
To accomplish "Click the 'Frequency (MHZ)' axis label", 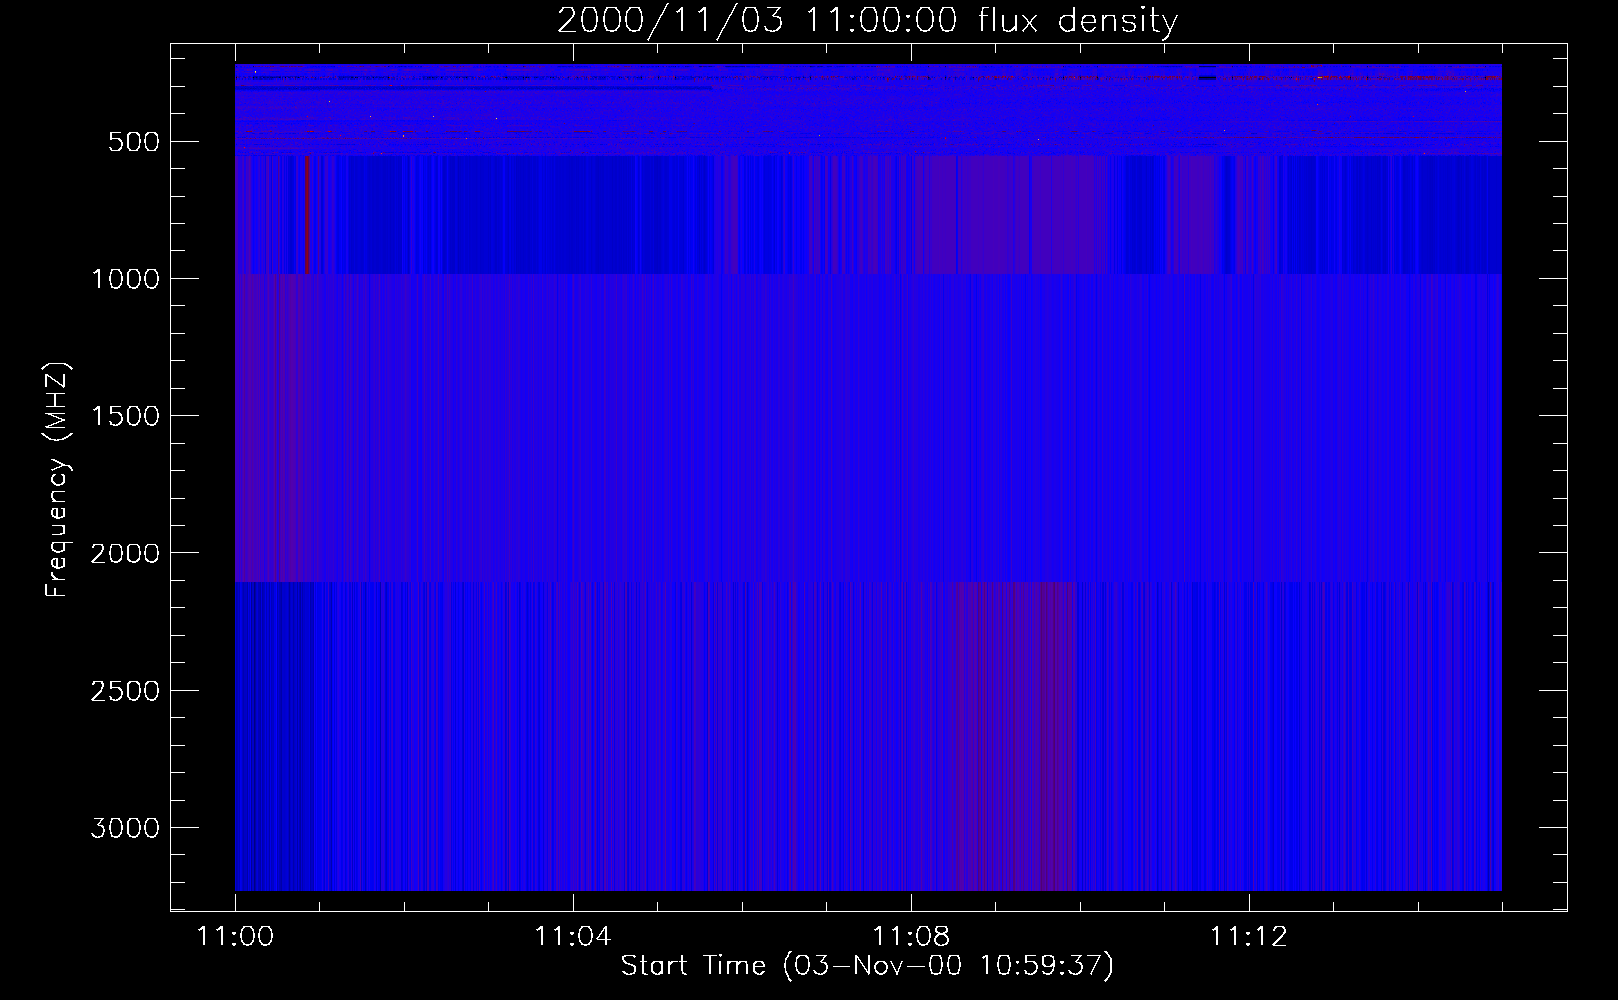I will click(x=58, y=479).
